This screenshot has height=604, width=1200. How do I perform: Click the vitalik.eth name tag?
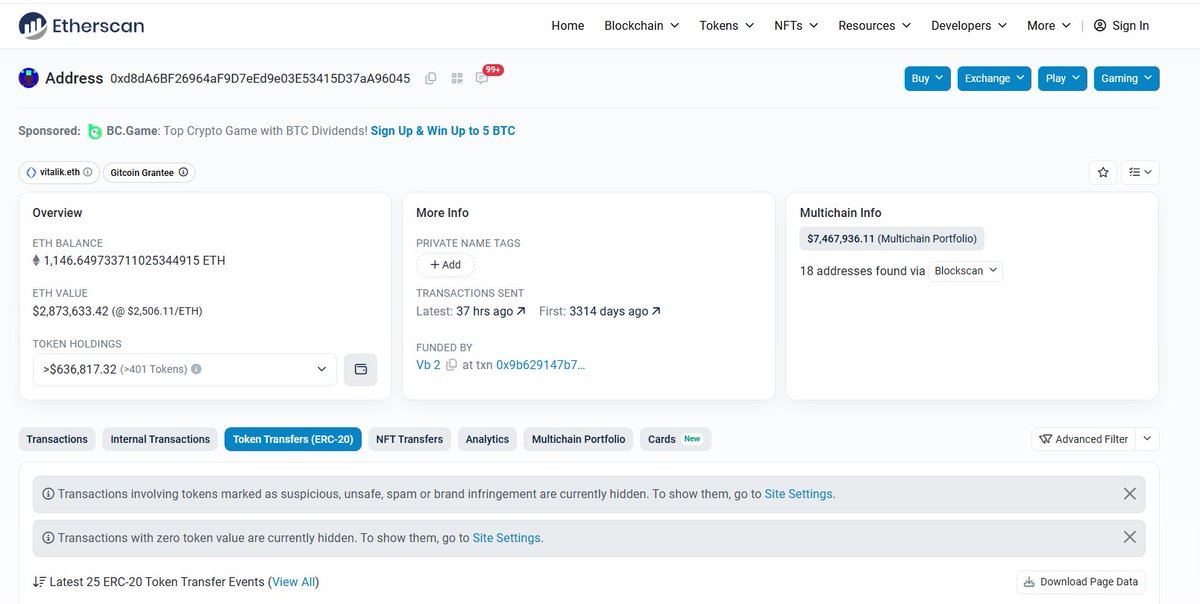point(59,172)
